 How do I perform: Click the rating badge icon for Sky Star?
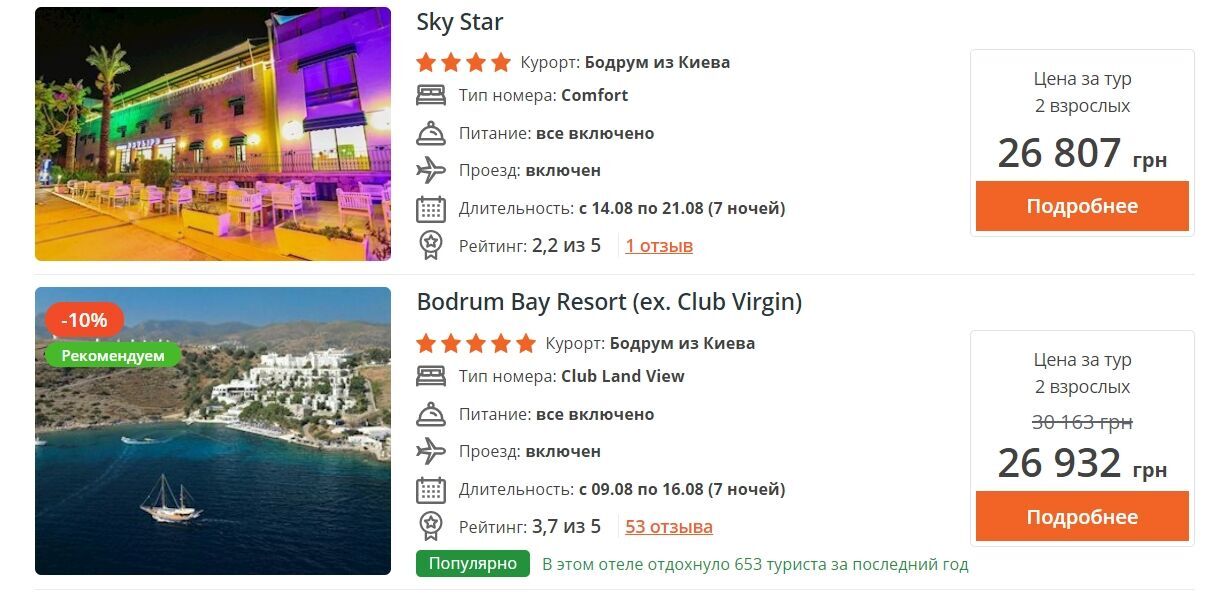431,245
